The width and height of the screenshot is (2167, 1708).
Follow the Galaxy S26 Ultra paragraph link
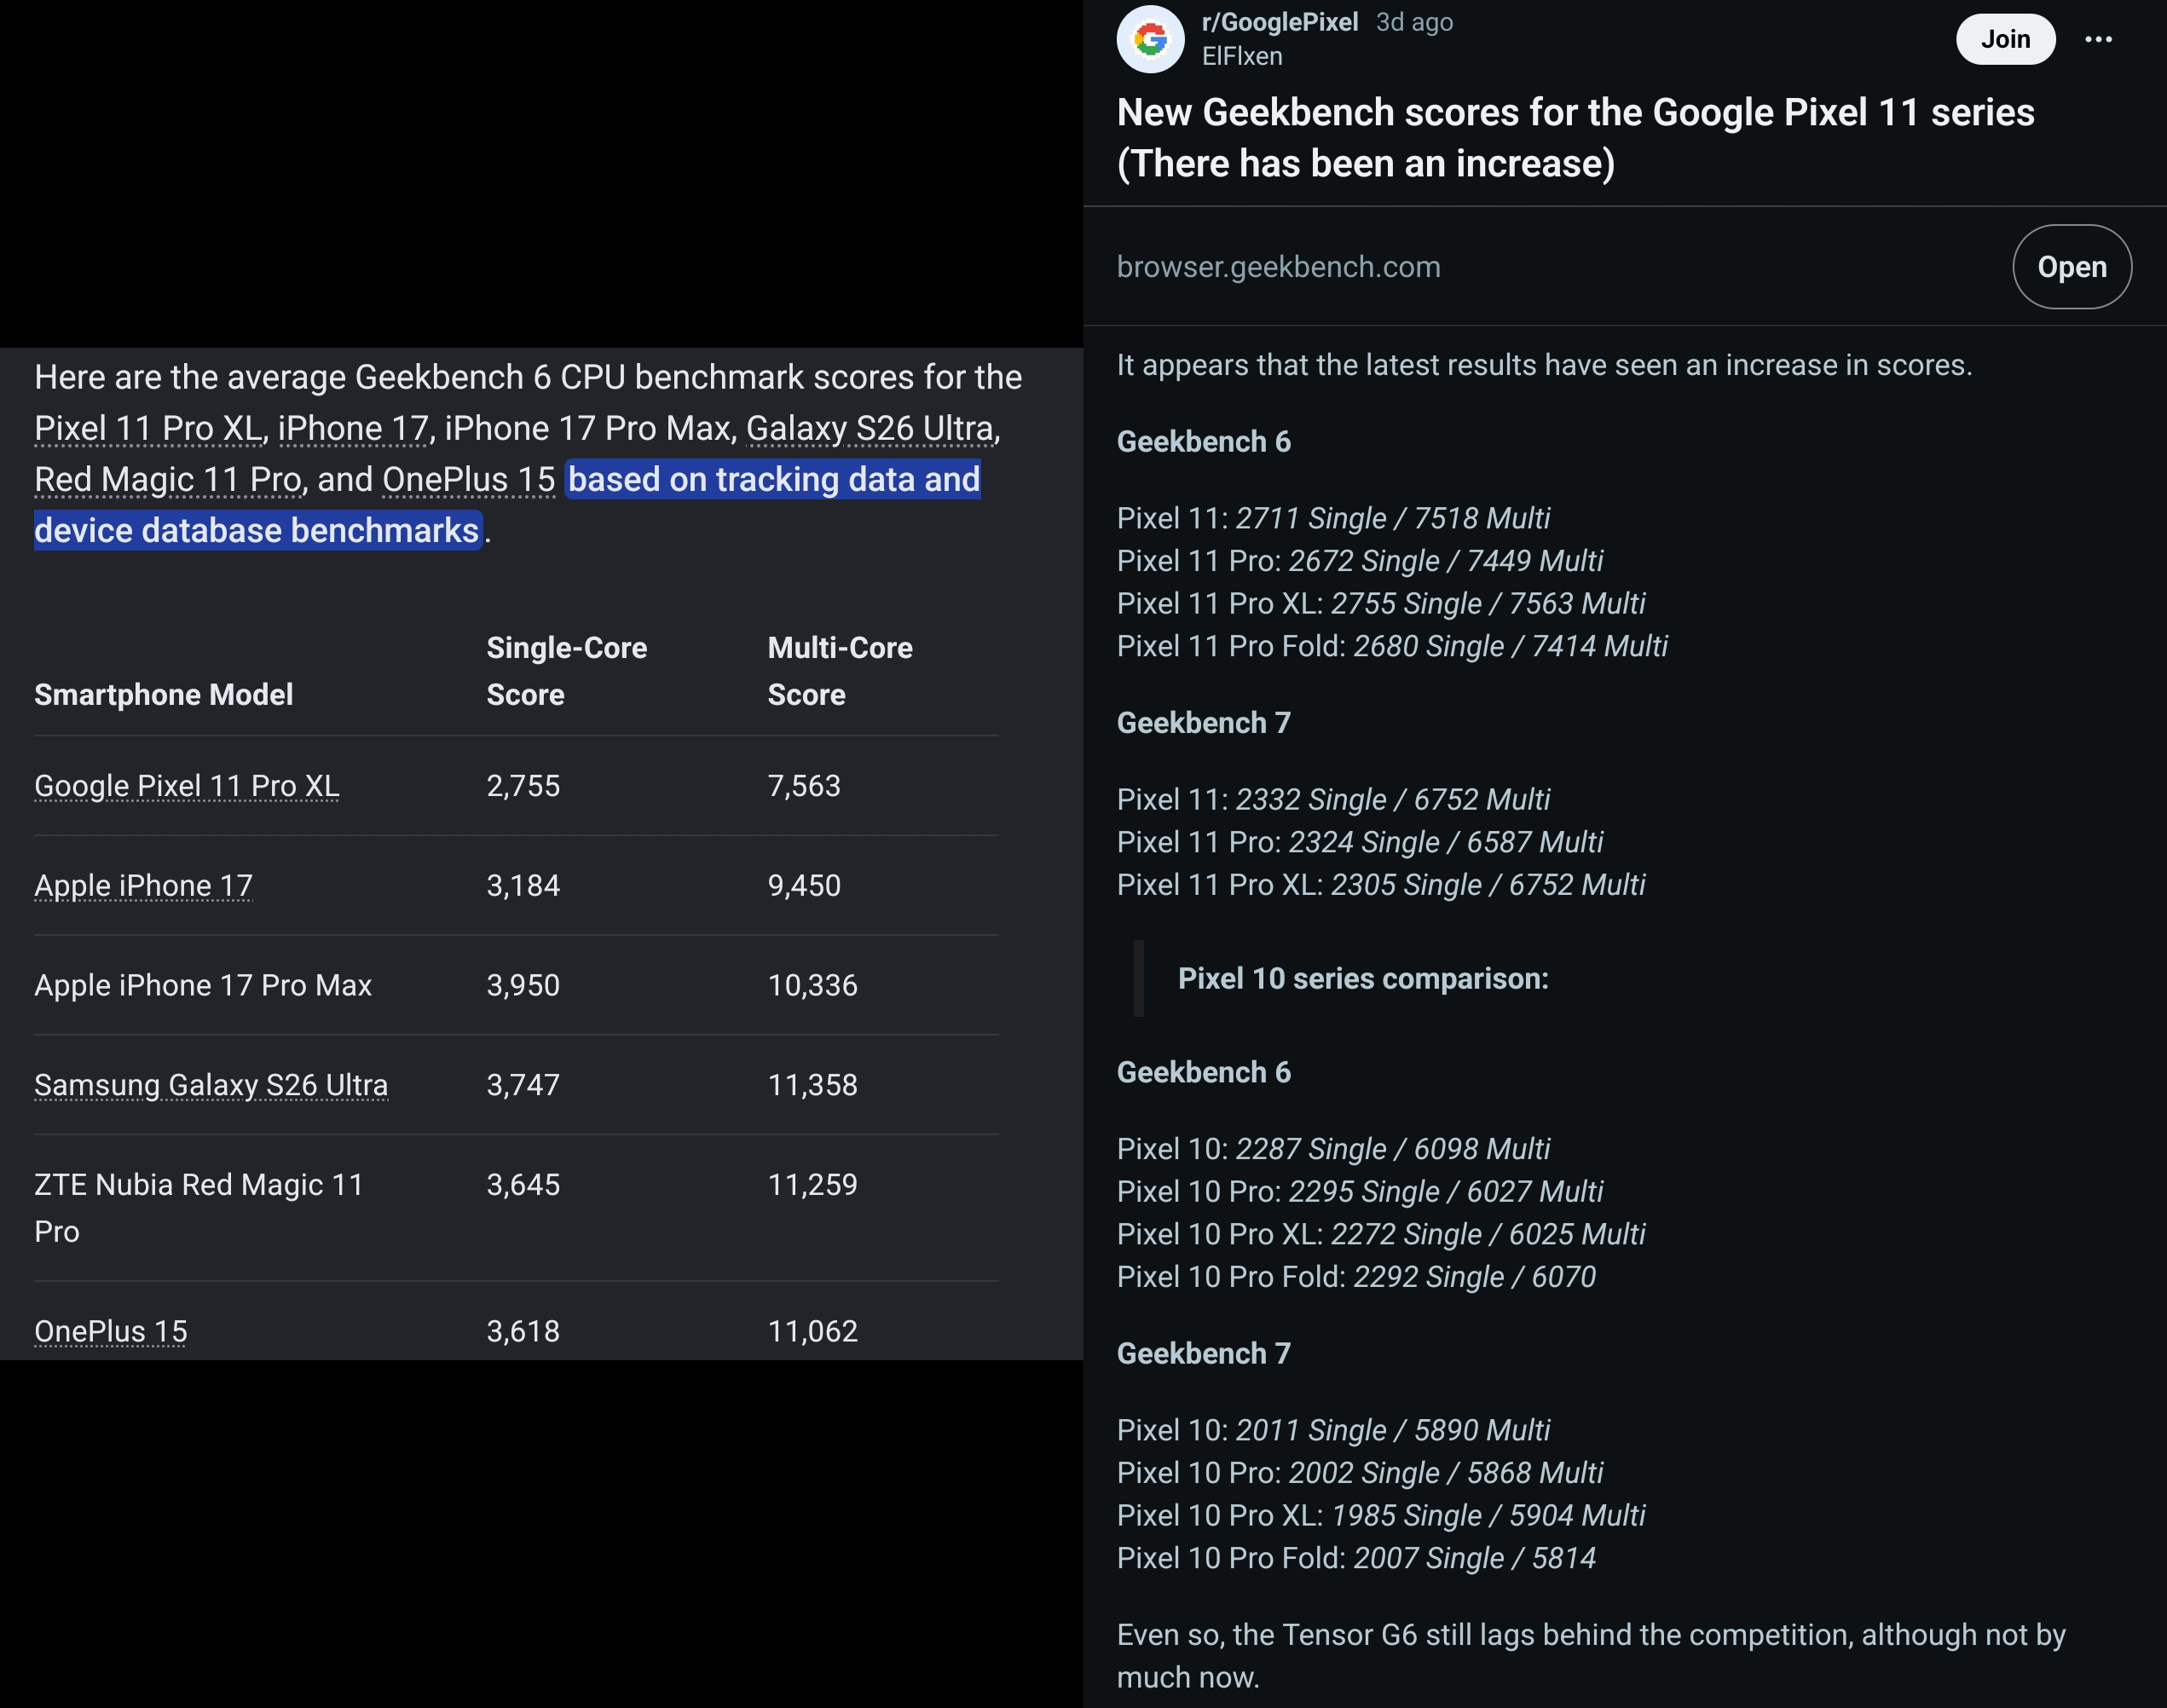[x=870, y=428]
